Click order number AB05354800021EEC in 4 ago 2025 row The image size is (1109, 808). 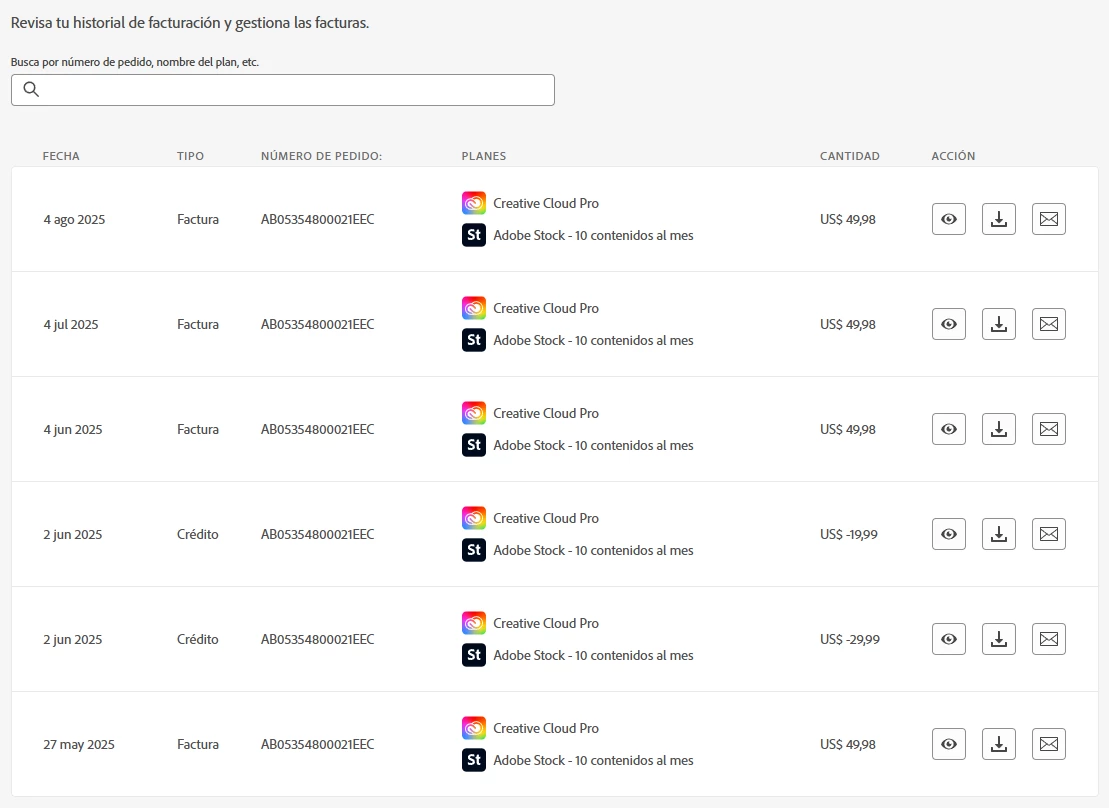318,219
